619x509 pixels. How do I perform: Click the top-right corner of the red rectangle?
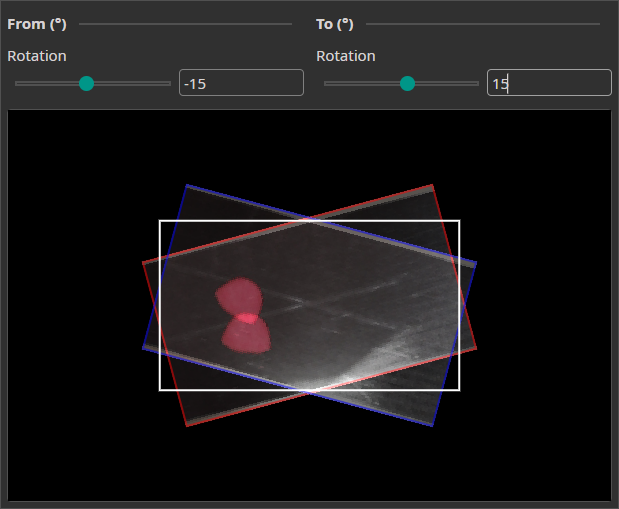(x=432, y=186)
